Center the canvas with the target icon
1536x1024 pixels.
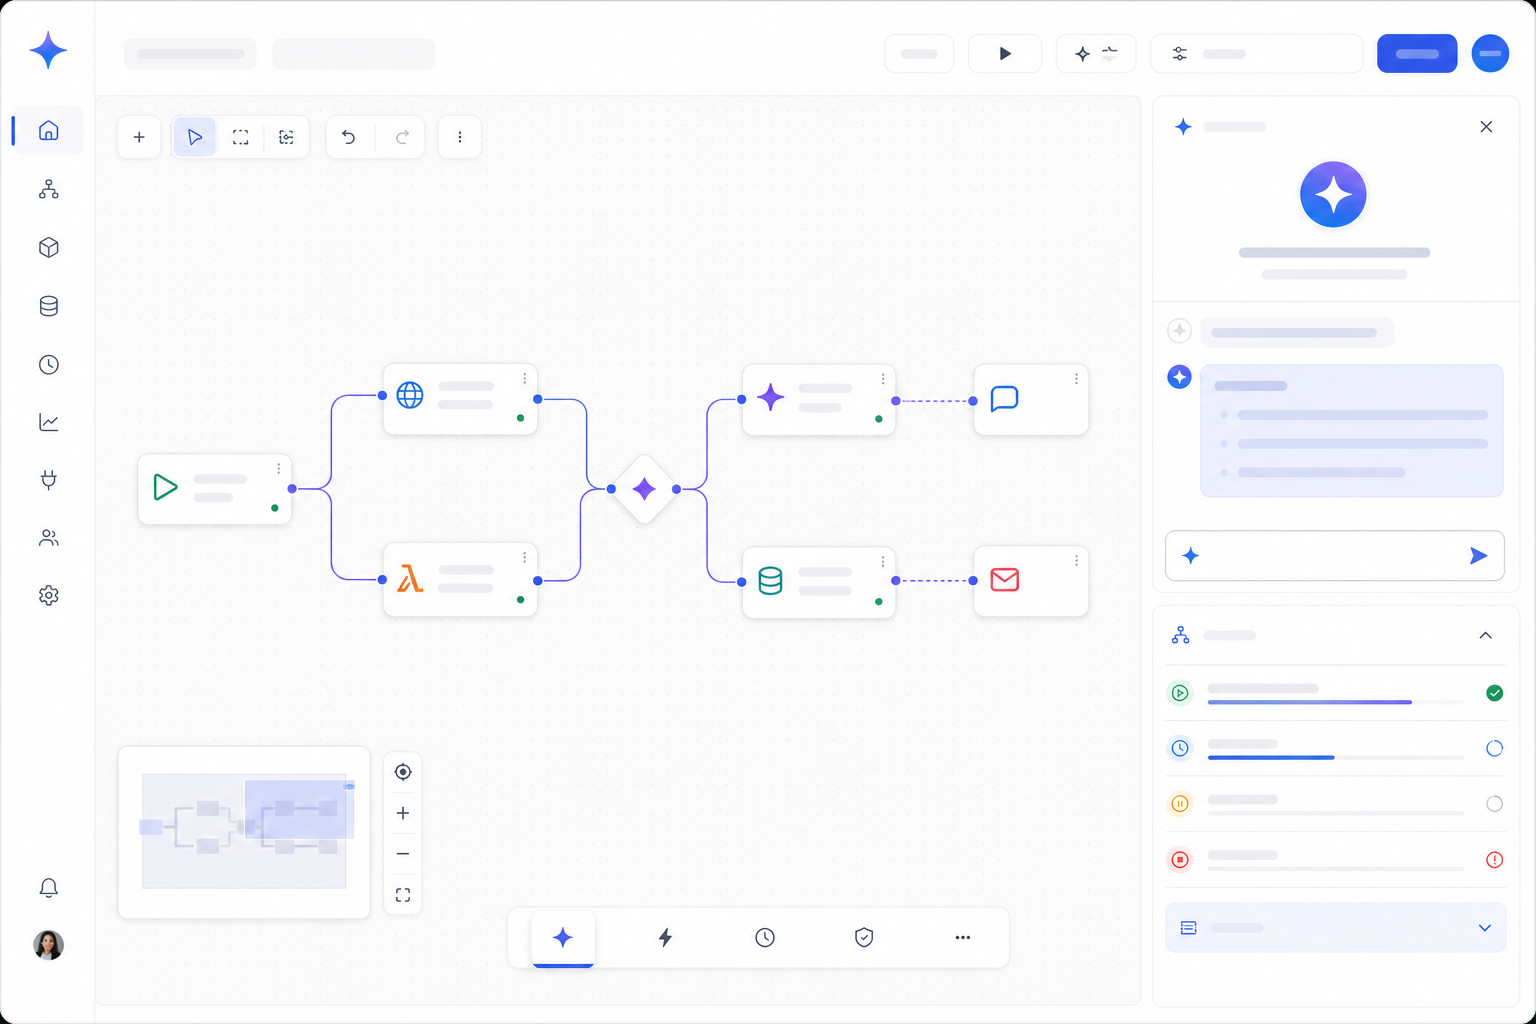pos(403,772)
